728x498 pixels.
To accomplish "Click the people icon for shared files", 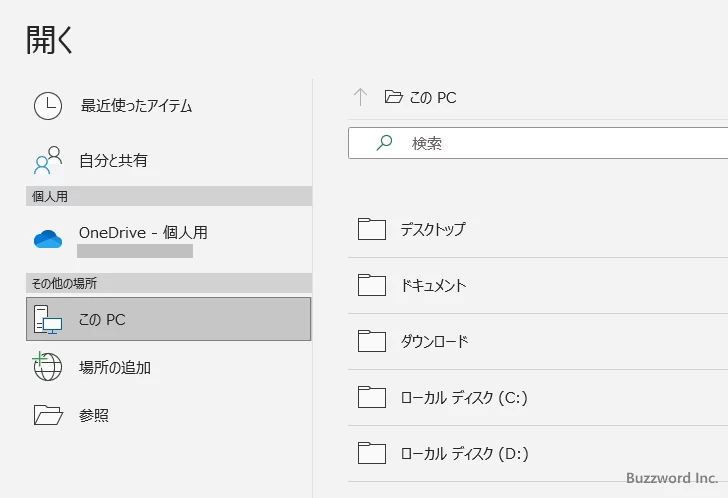I will pyautogui.click(x=48, y=160).
